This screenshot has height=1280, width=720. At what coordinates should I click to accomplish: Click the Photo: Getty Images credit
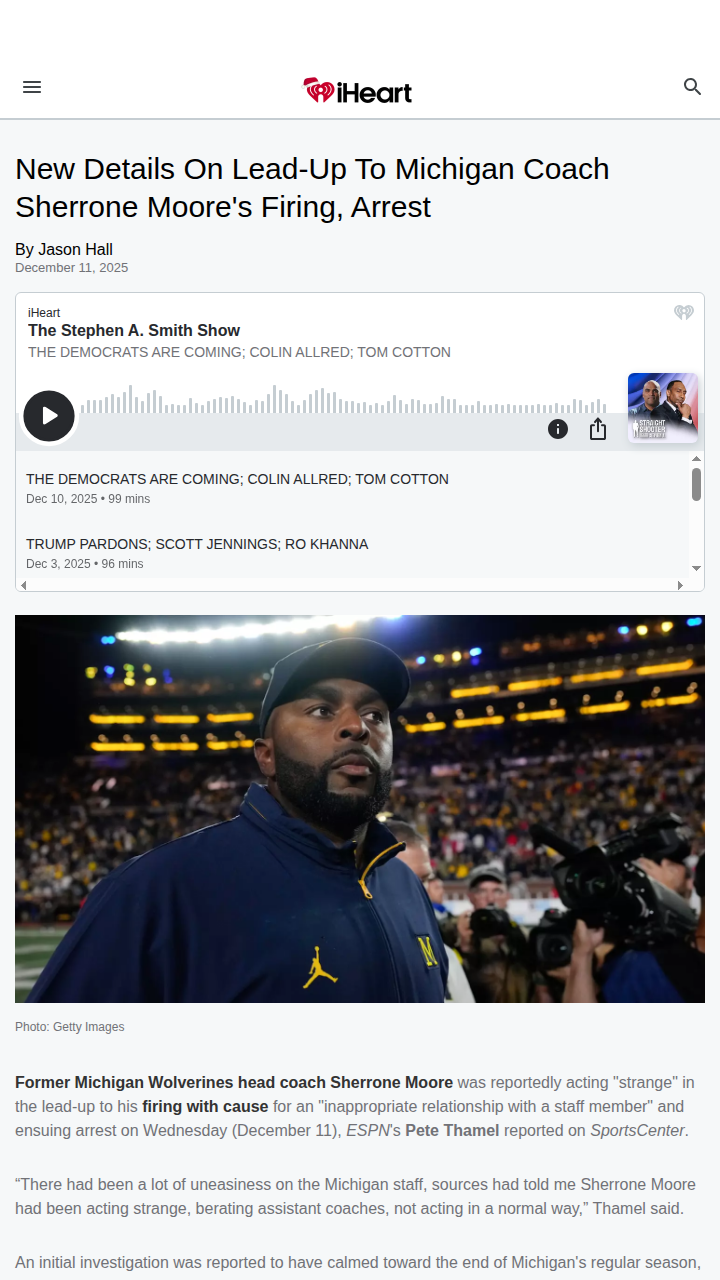click(x=70, y=1027)
